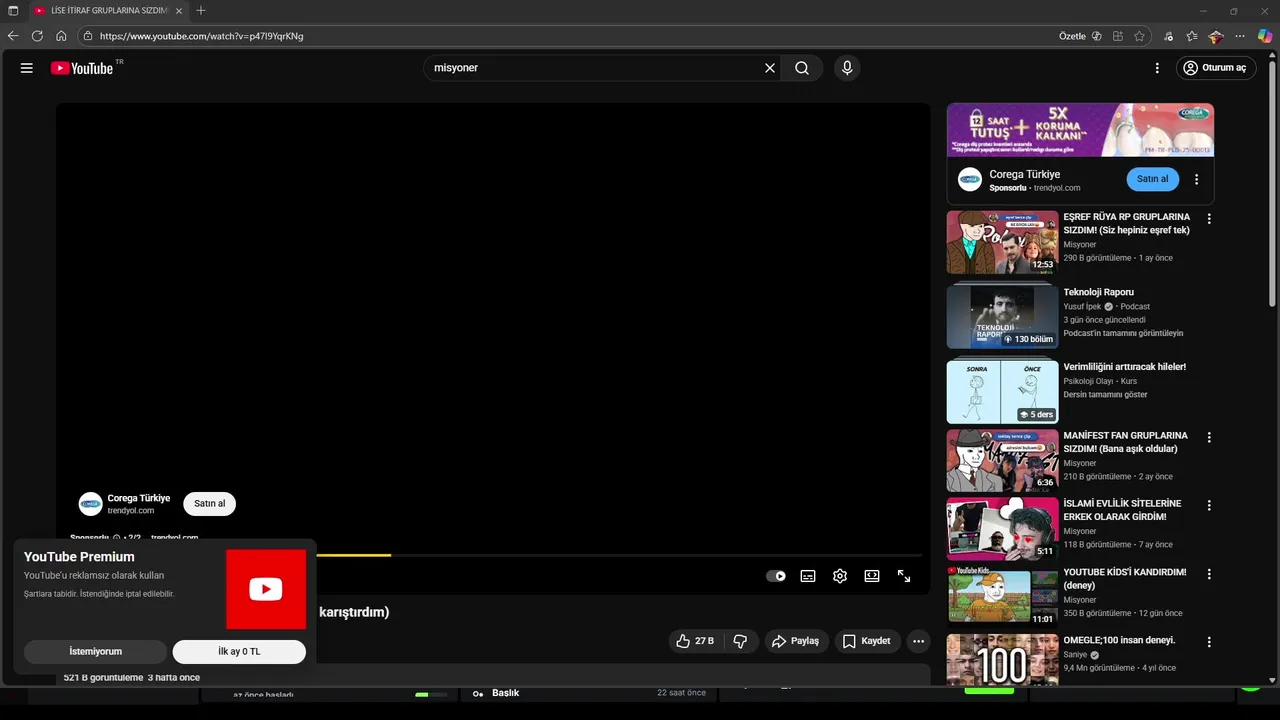Accept the İlk ay 0 TL offer
Viewport: 1280px width, 720px height.
click(x=239, y=651)
